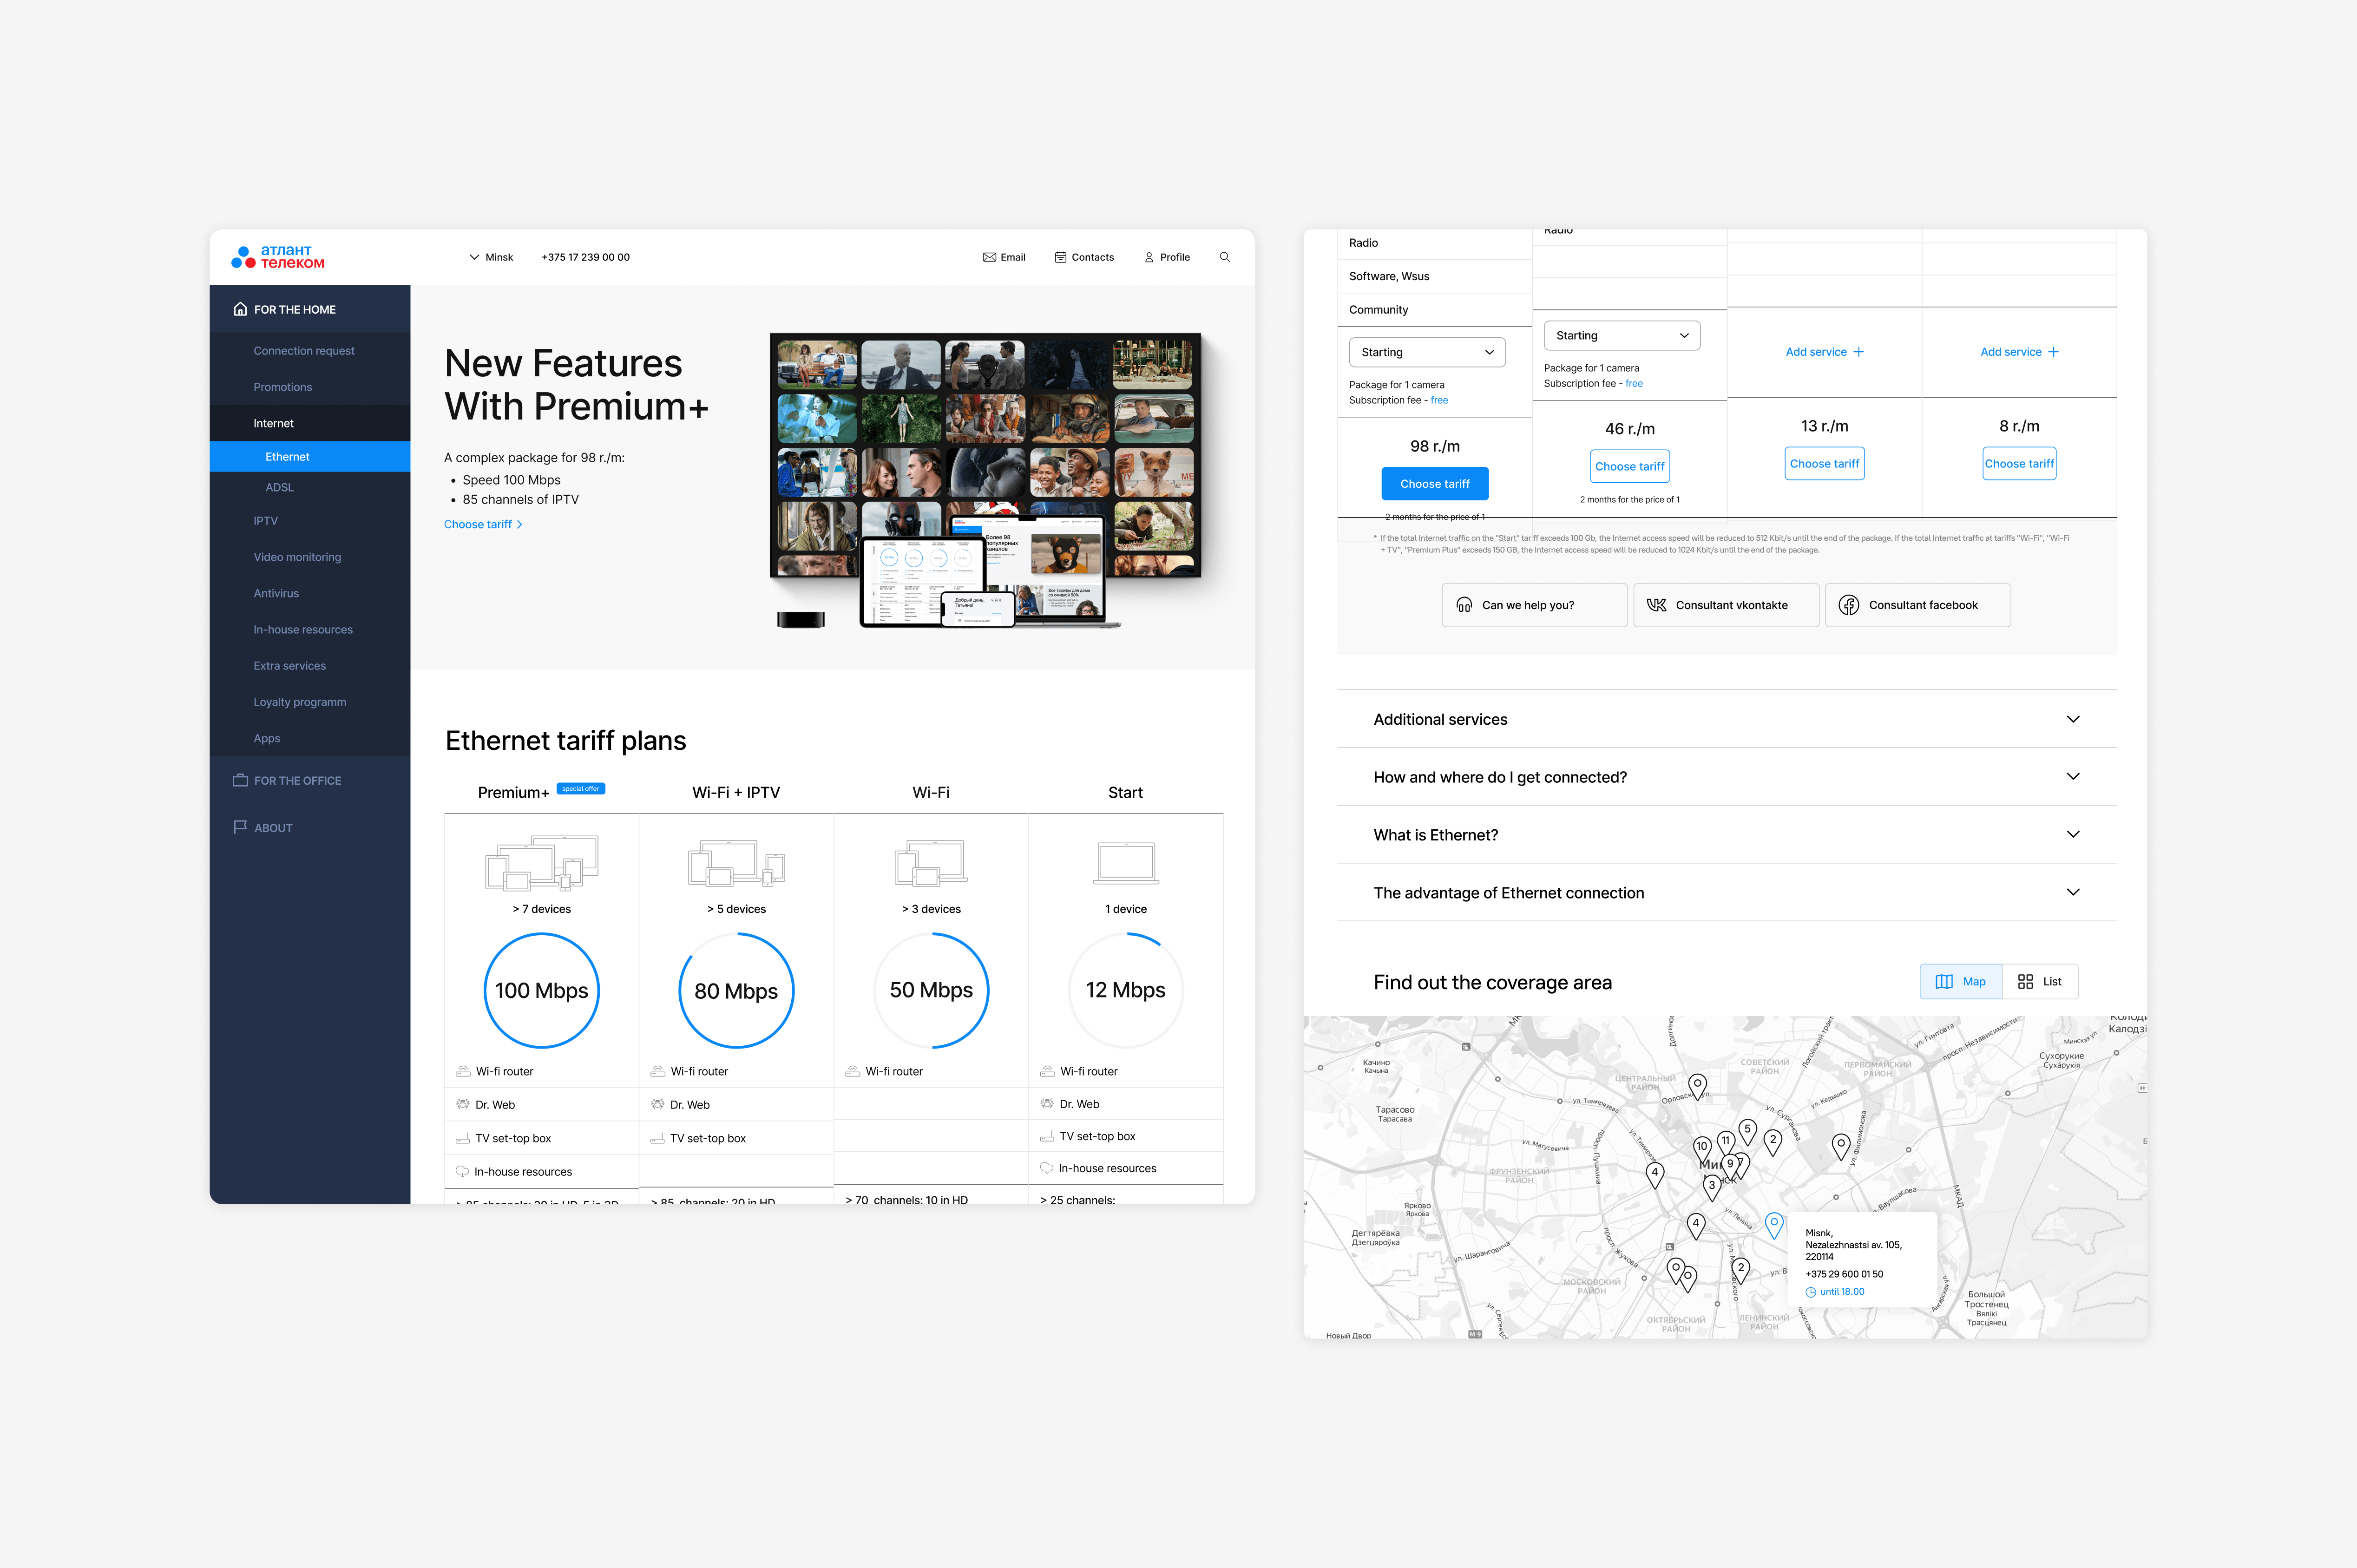Click the 12 Mbps speed circle
The height and width of the screenshot is (1568, 2357).
point(1126,990)
